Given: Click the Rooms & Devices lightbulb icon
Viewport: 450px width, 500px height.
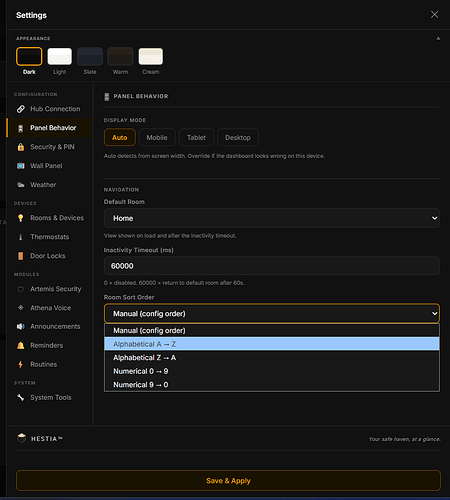Looking at the screenshot, I should [x=21, y=218].
